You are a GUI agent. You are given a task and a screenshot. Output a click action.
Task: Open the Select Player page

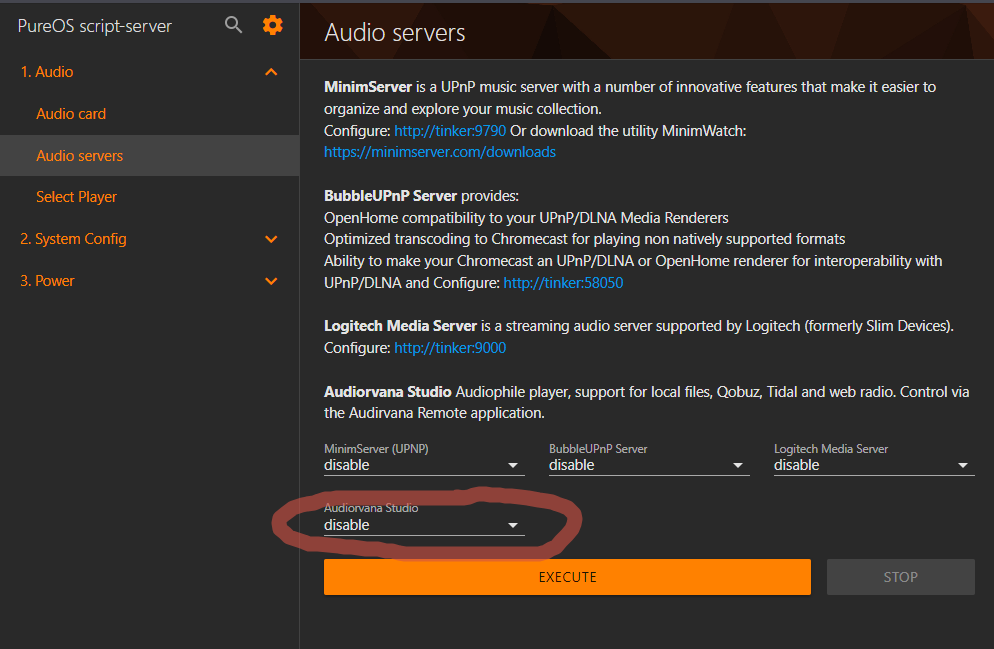77,197
